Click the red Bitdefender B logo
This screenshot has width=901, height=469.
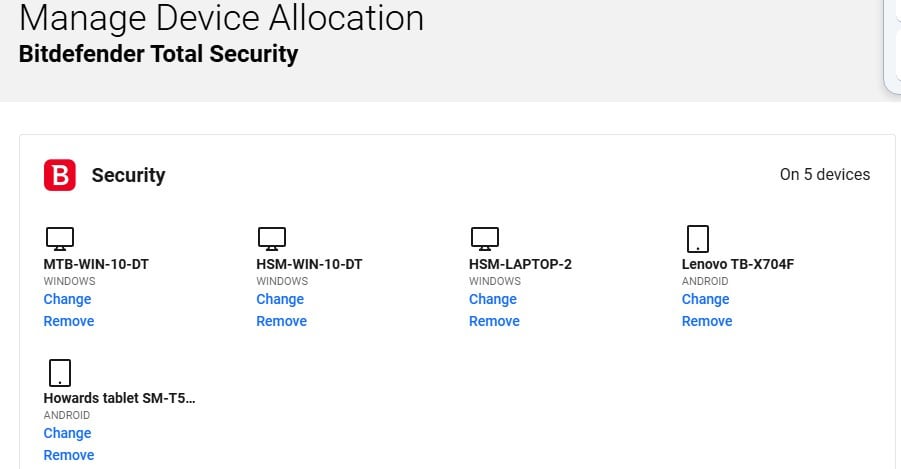click(60, 175)
